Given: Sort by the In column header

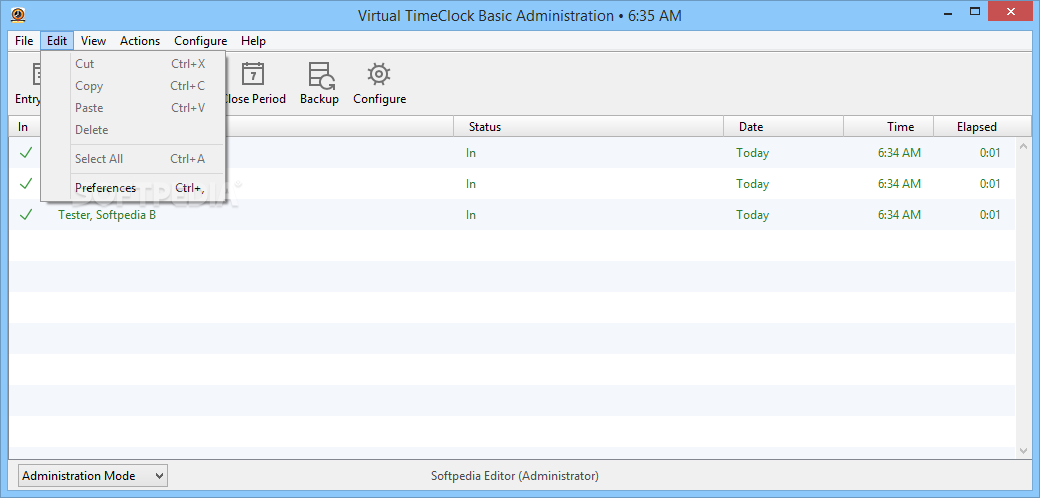Looking at the screenshot, I should (24, 126).
